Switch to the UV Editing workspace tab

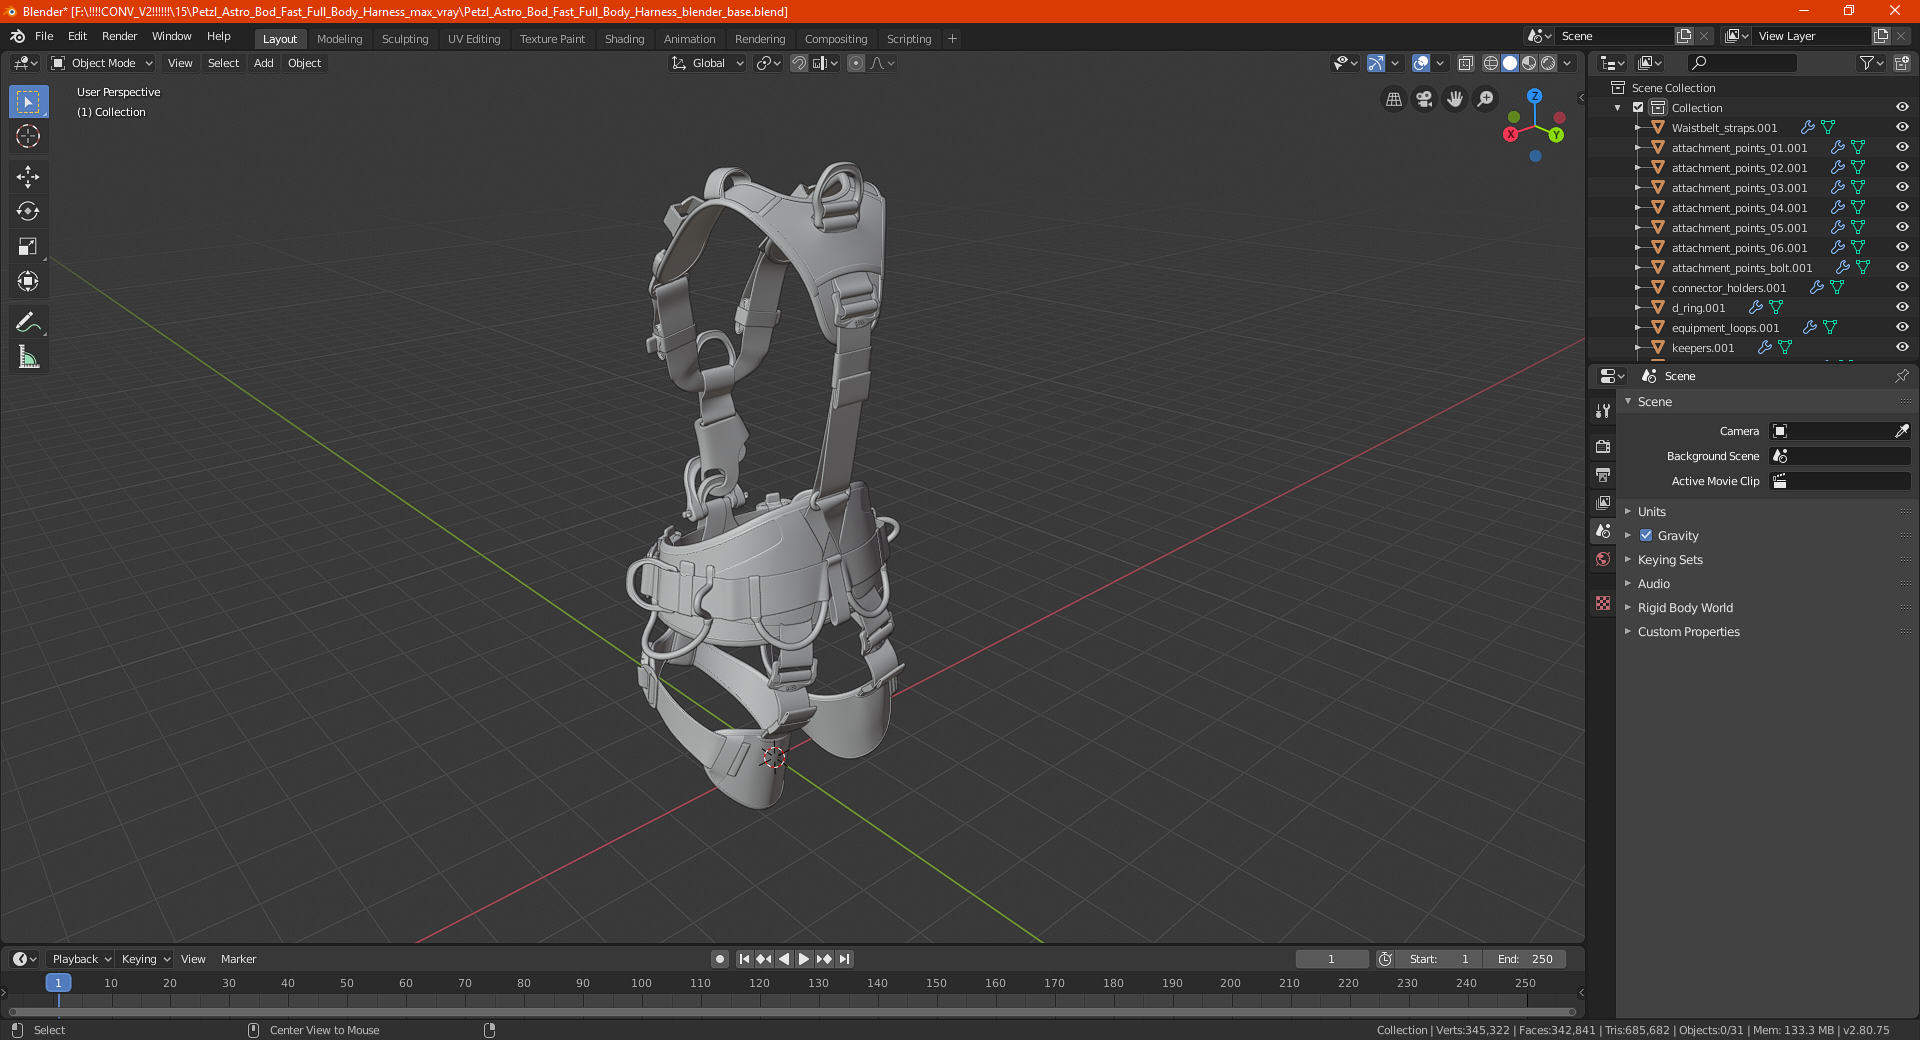[x=474, y=39]
